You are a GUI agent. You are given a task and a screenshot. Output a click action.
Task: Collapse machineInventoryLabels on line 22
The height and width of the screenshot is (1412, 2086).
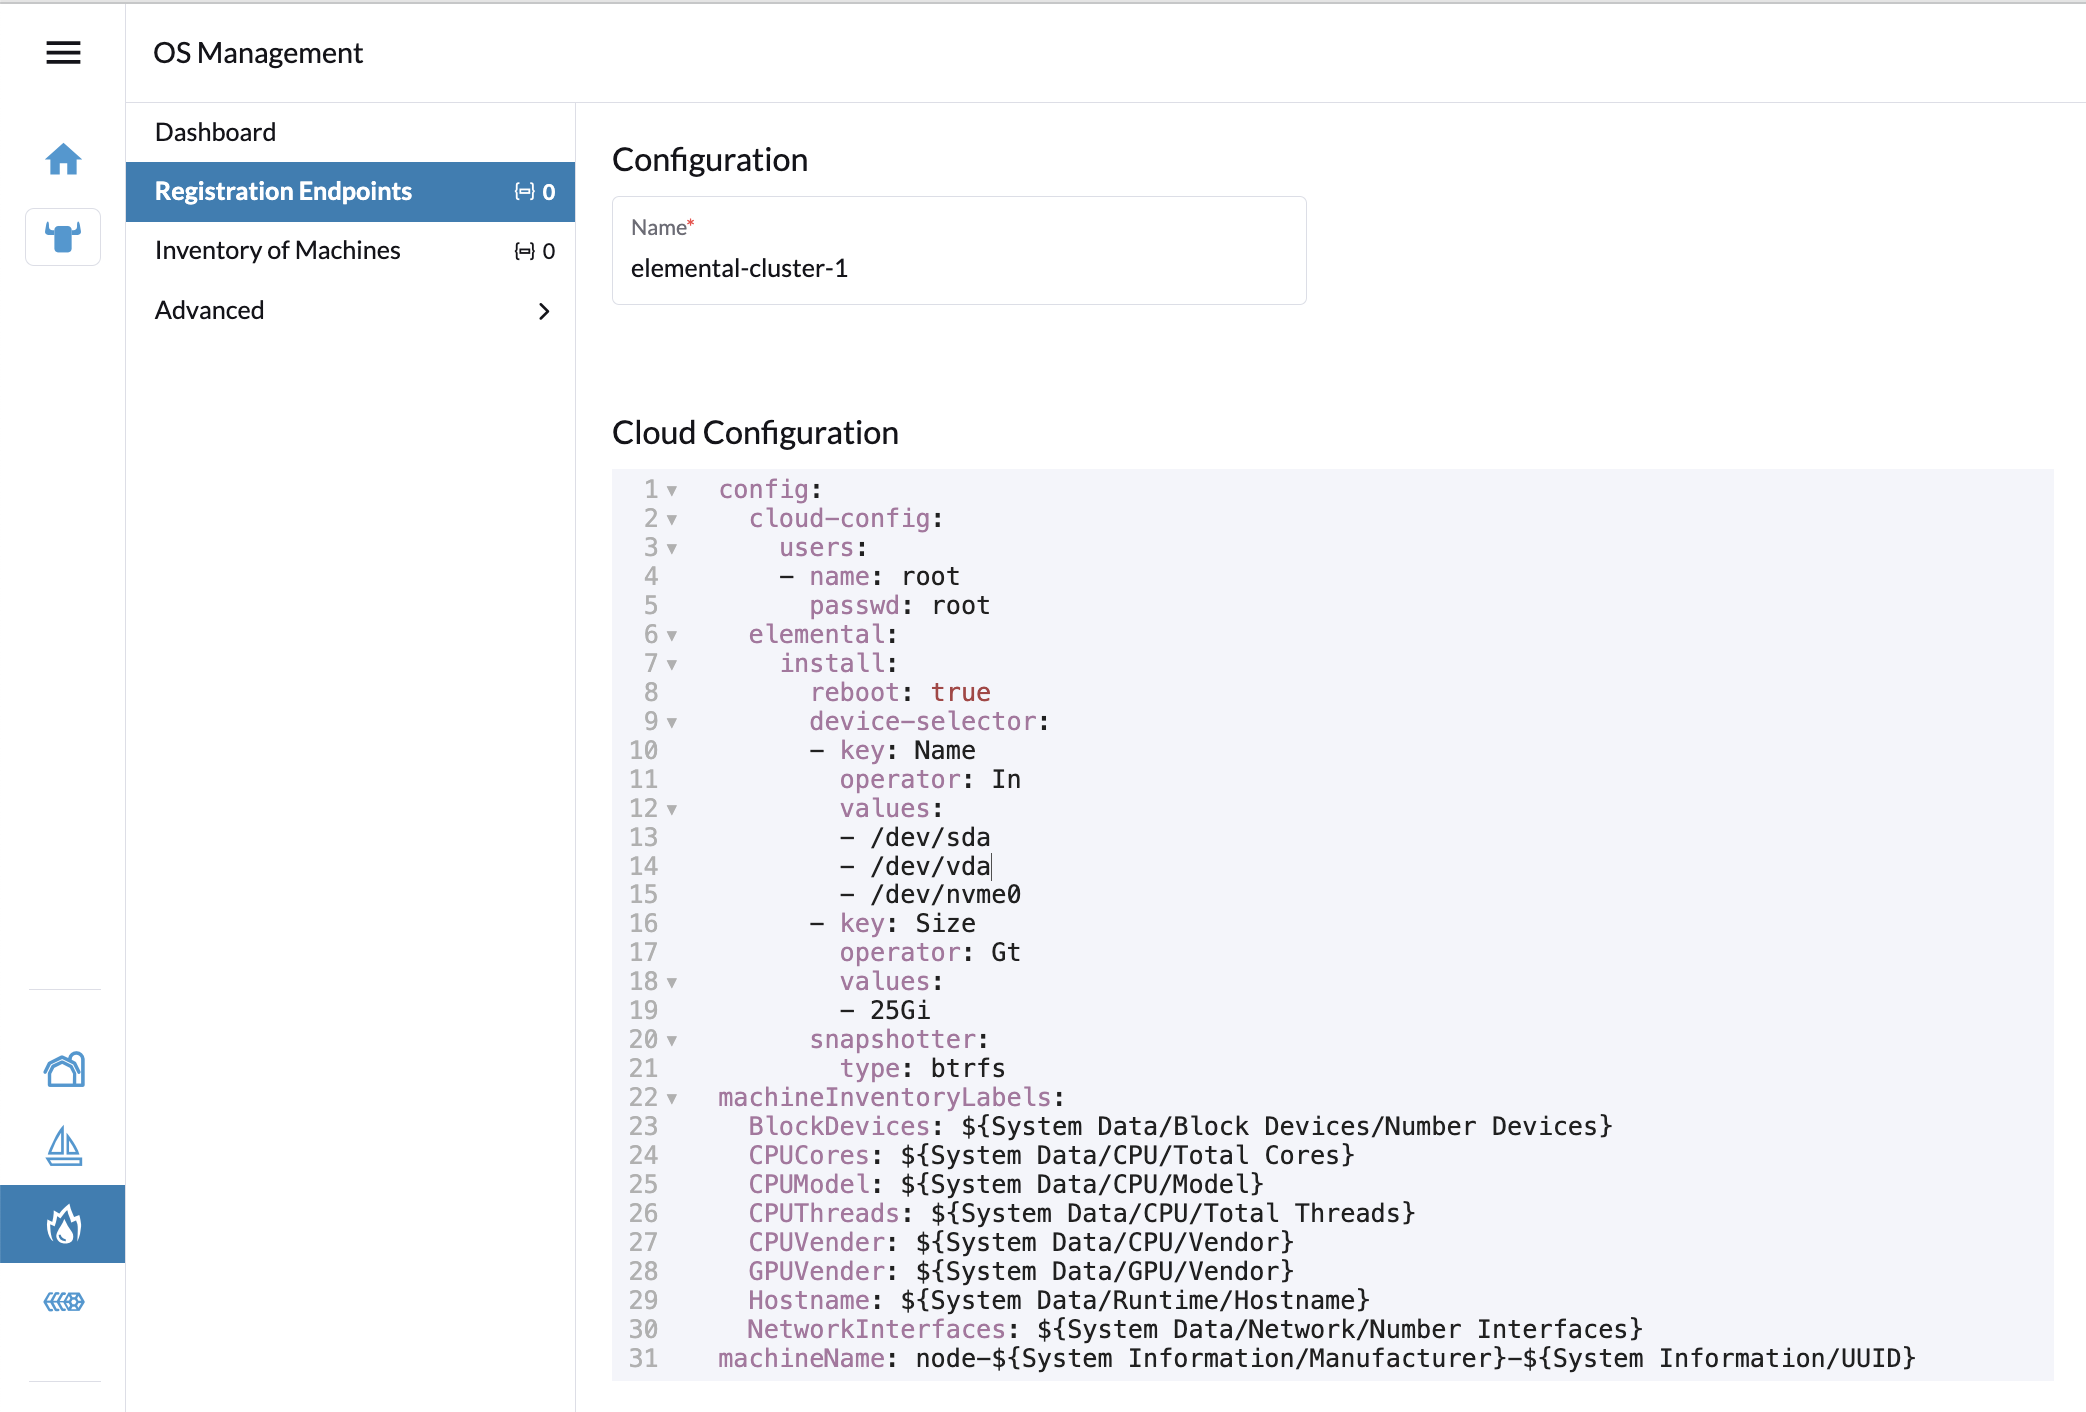click(x=672, y=1099)
